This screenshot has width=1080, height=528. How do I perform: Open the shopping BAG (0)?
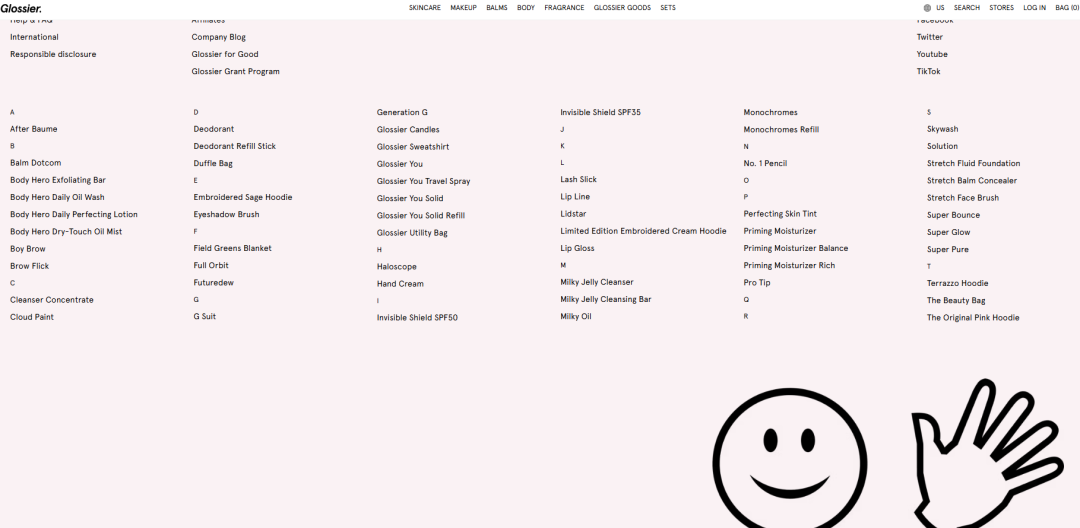[1067, 8]
